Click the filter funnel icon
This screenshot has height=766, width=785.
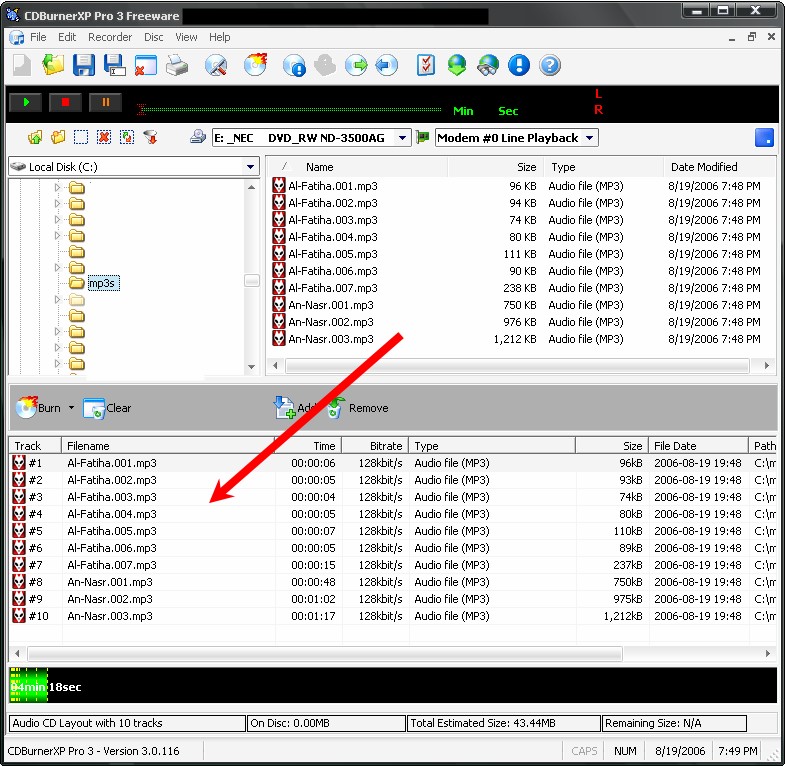pos(150,137)
